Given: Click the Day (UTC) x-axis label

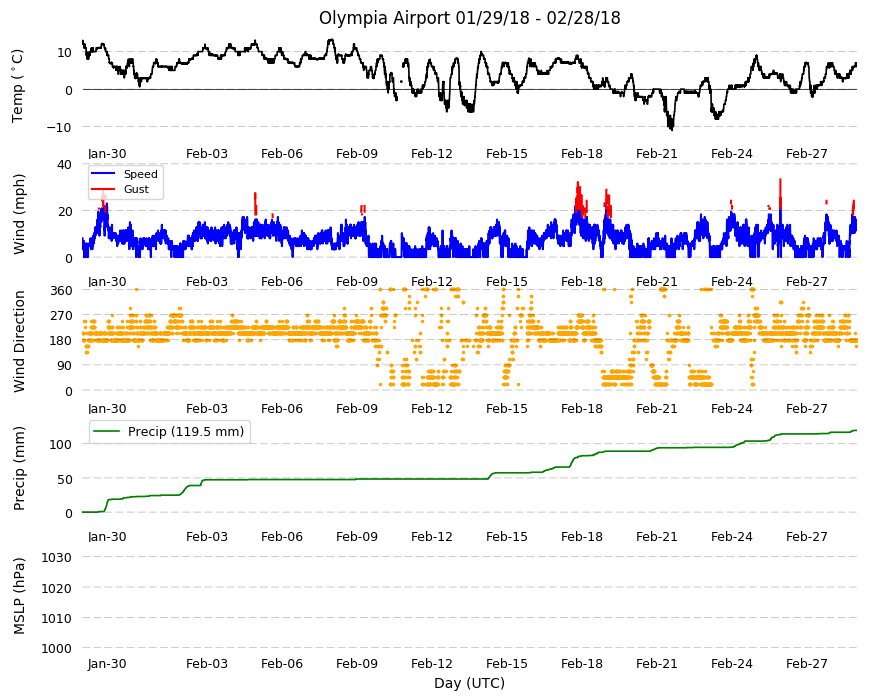Looking at the screenshot, I should click(x=469, y=683).
